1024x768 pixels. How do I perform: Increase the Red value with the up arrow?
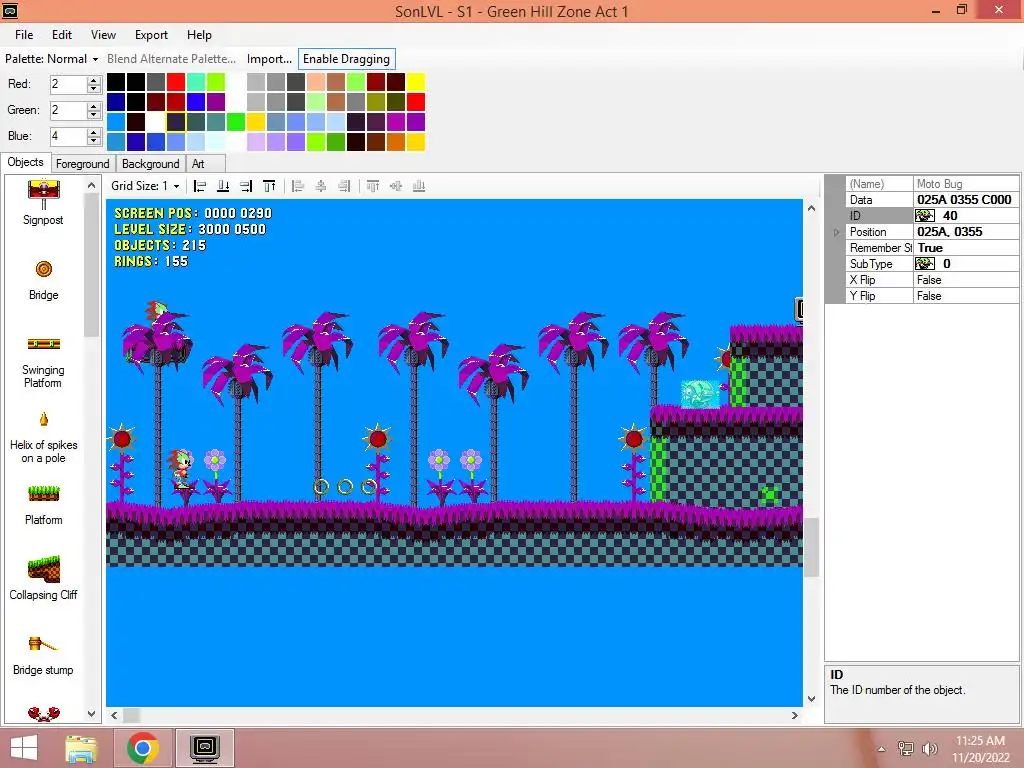94,80
